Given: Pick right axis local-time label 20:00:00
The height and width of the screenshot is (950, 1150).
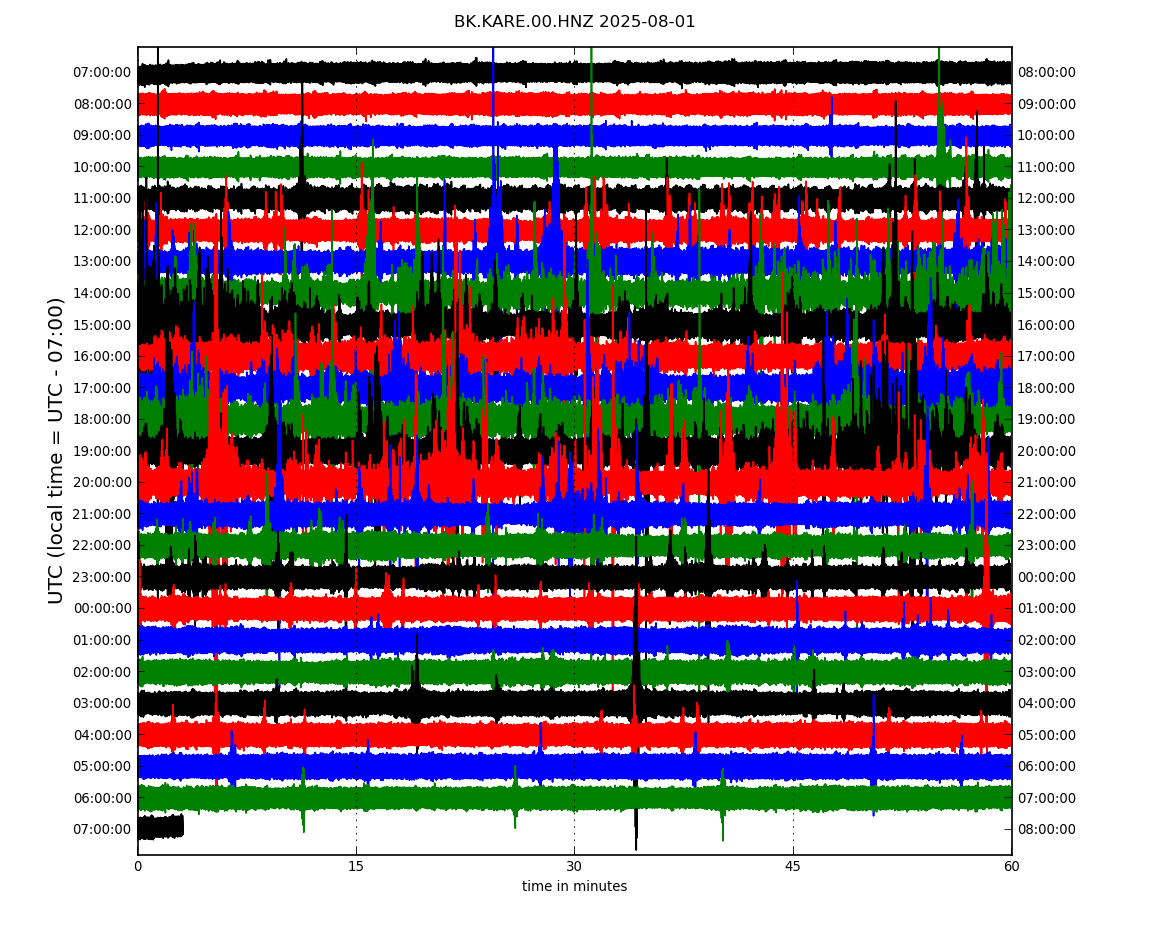Looking at the screenshot, I should click(1047, 451).
